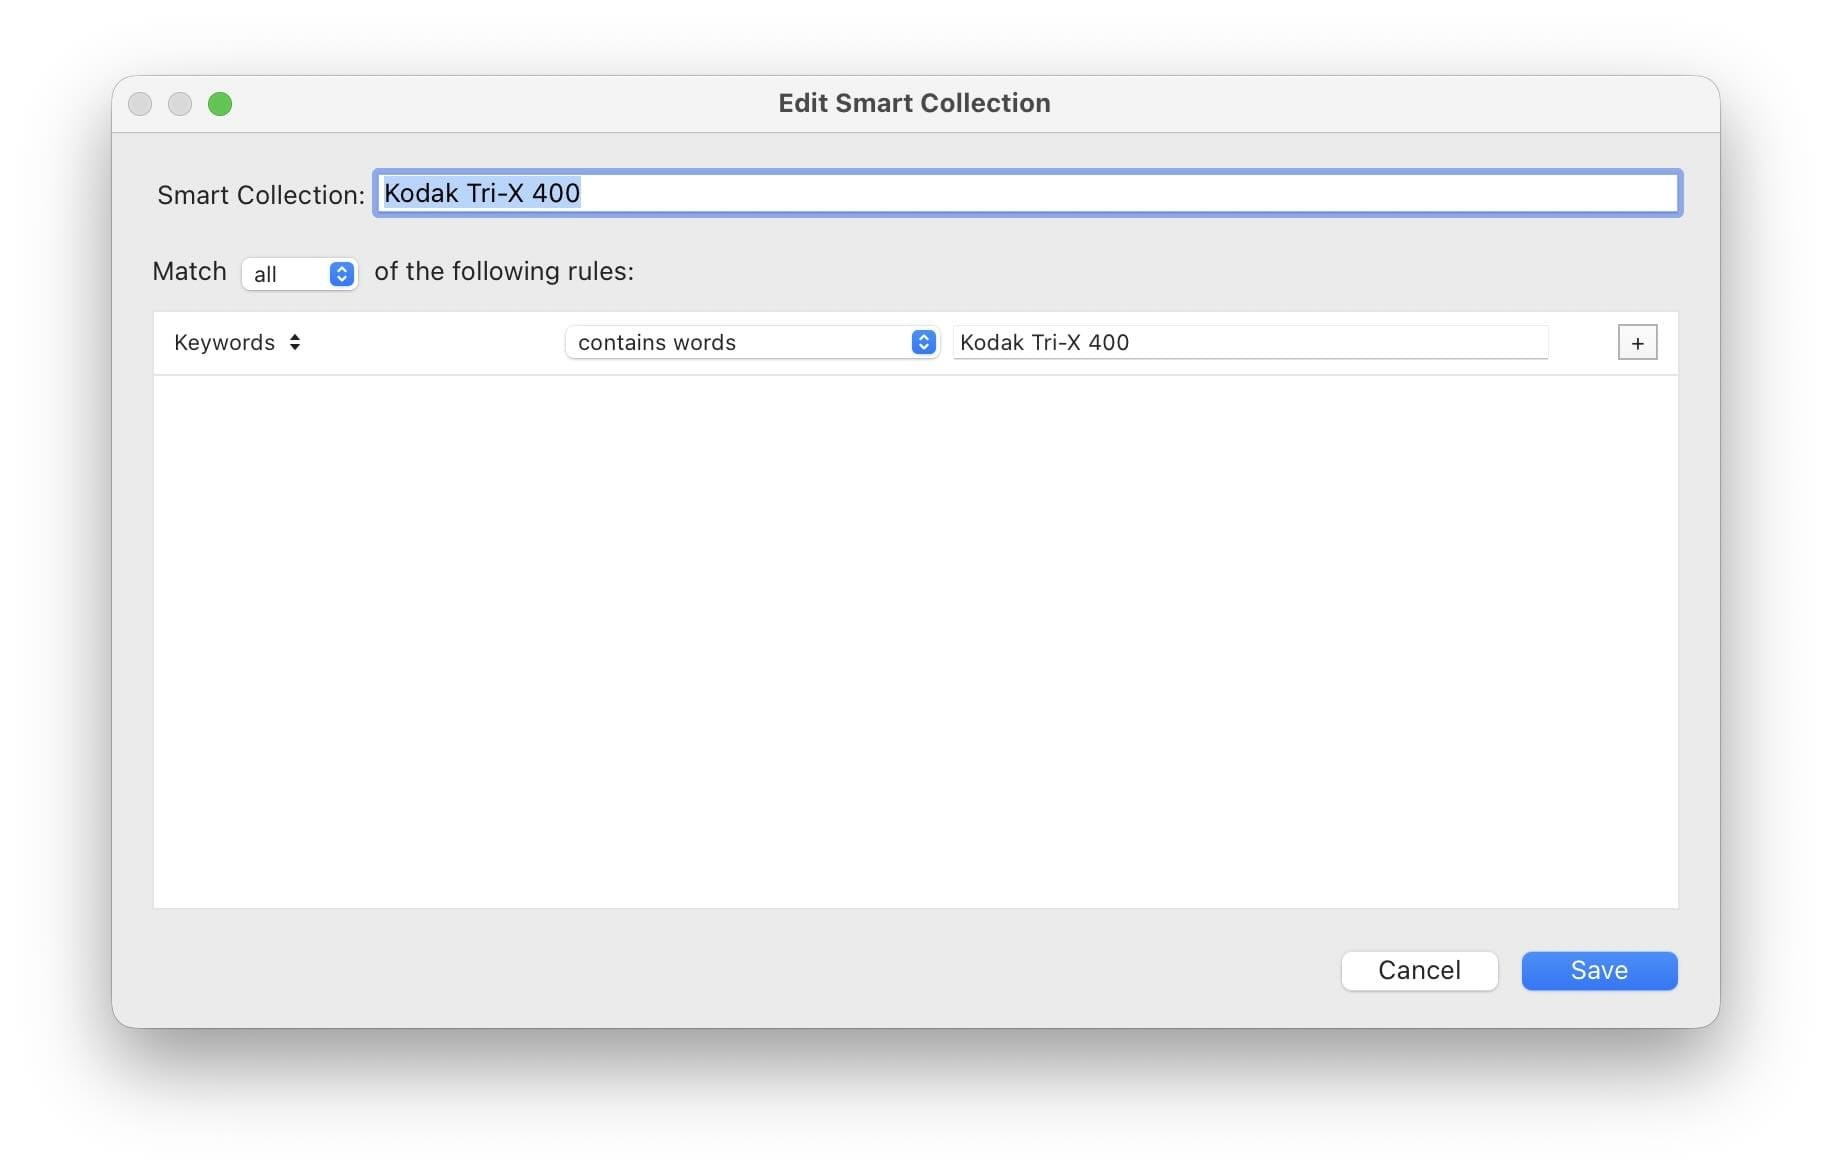The width and height of the screenshot is (1832, 1176).
Task: Click blank space in the Keywords rule row
Action: tap(430, 343)
